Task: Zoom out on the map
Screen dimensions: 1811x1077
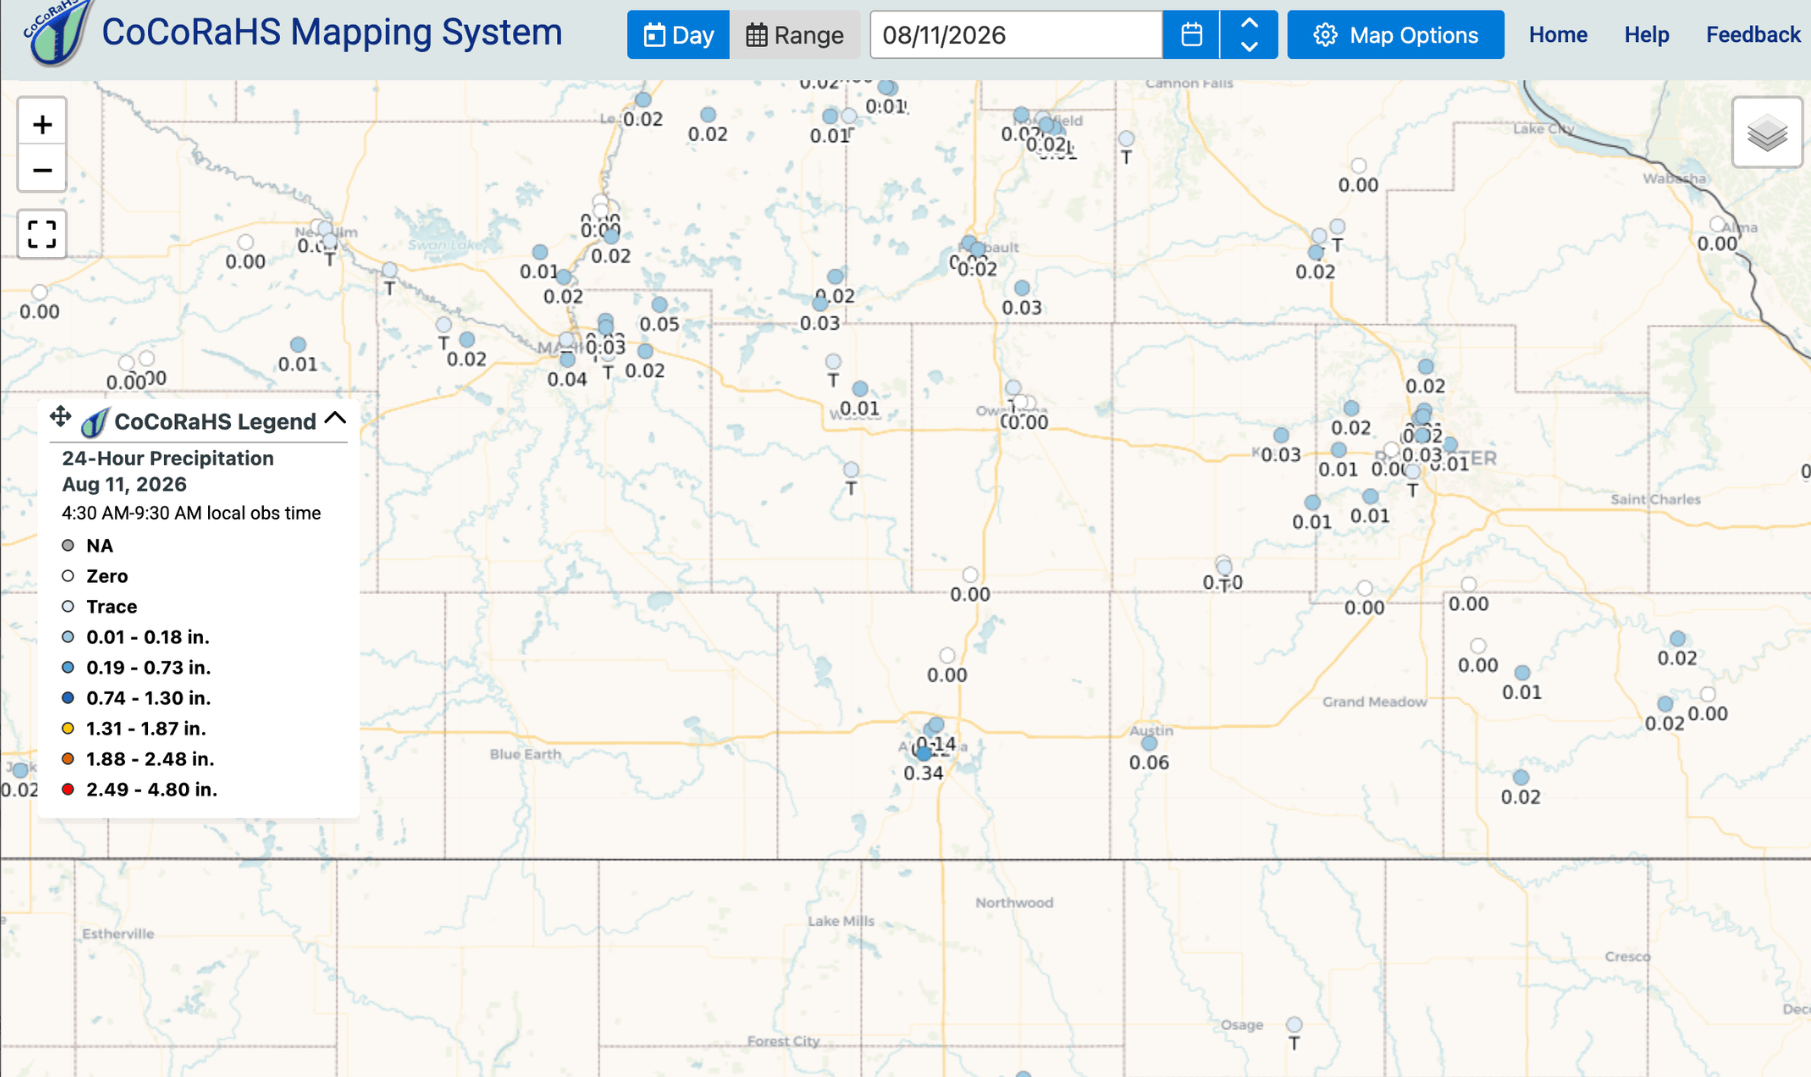Action: click(42, 170)
